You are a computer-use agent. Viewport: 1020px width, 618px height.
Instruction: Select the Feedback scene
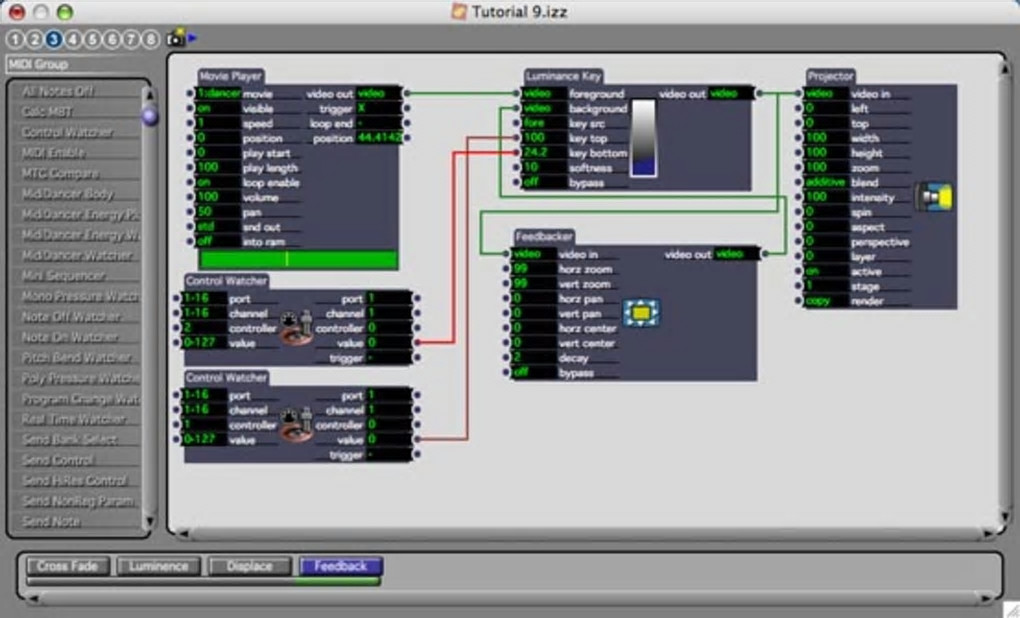pos(341,566)
